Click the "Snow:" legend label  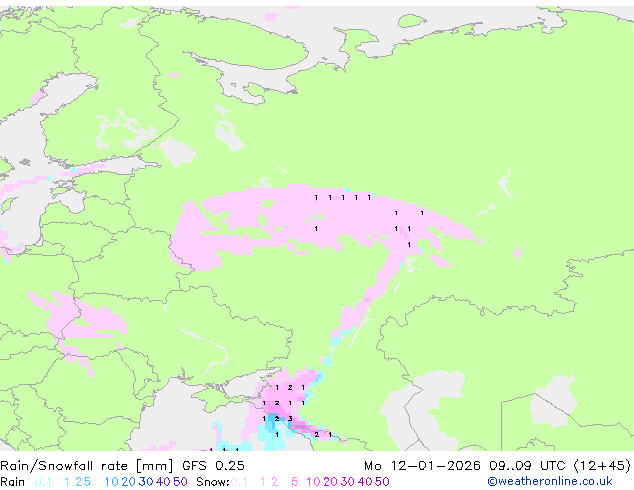(x=213, y=482)
